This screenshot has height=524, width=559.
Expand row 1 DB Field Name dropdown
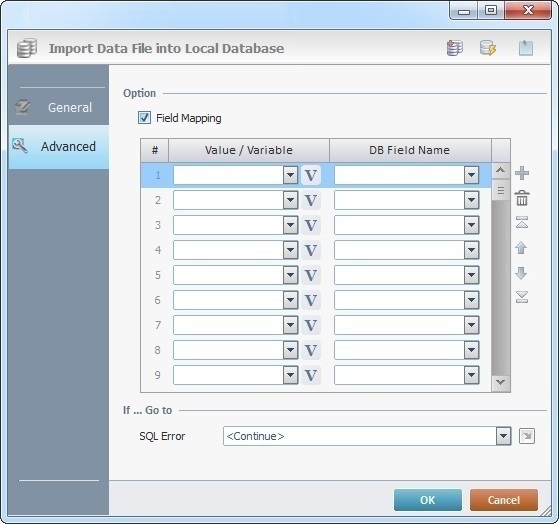pos(471,175)
